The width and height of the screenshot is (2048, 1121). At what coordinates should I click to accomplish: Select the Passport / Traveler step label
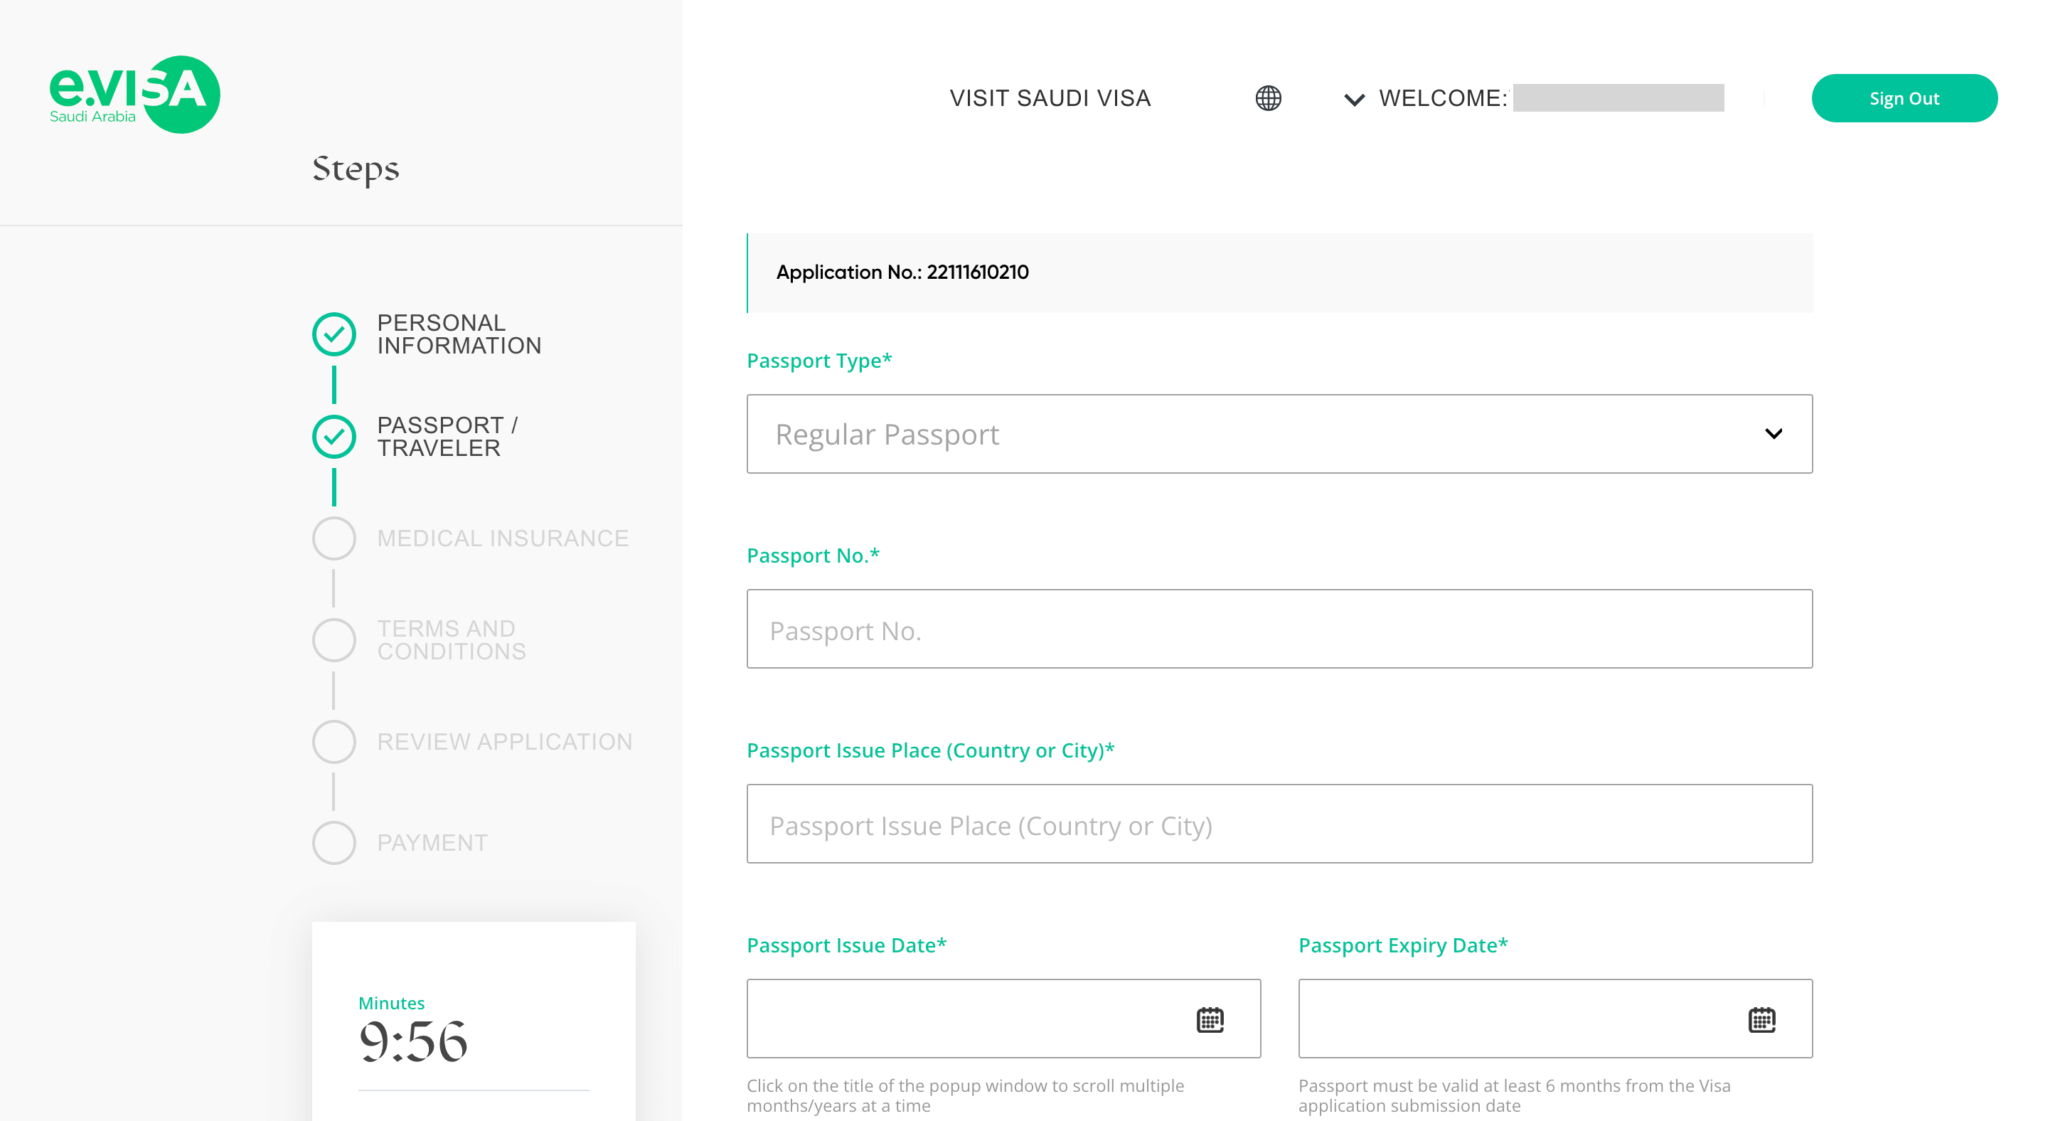tap(447, 436)
